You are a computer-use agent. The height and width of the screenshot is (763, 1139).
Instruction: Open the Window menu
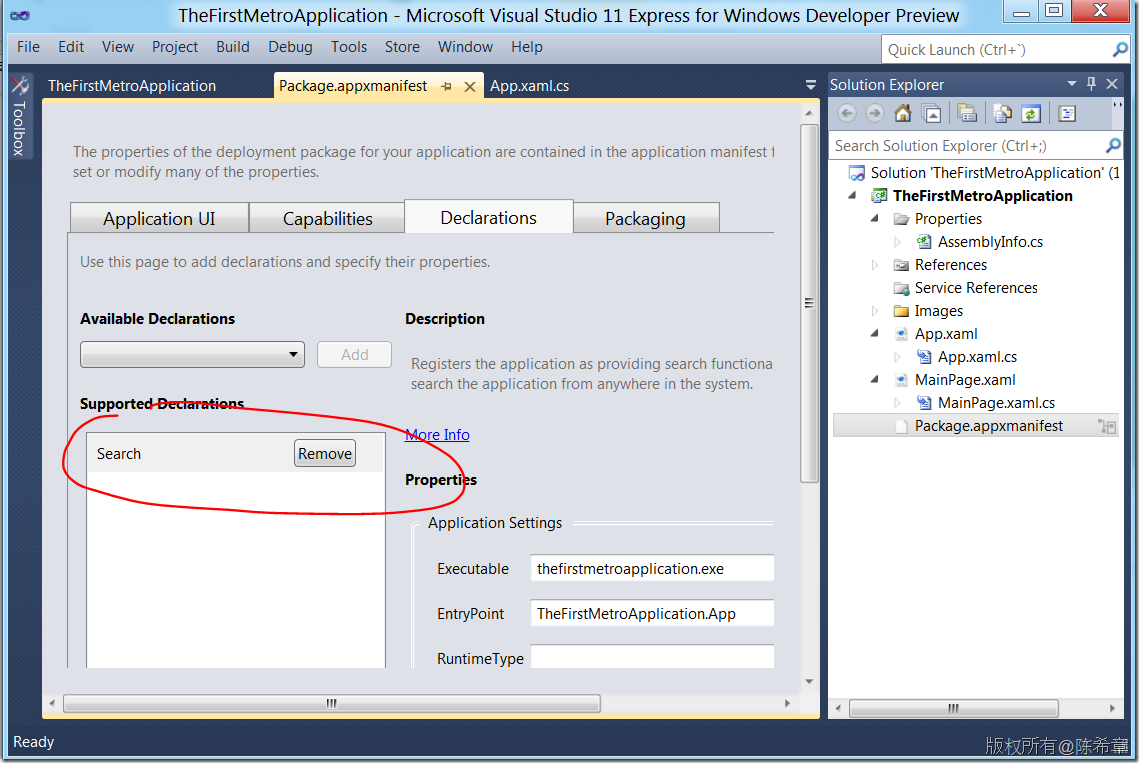[465, 47]
